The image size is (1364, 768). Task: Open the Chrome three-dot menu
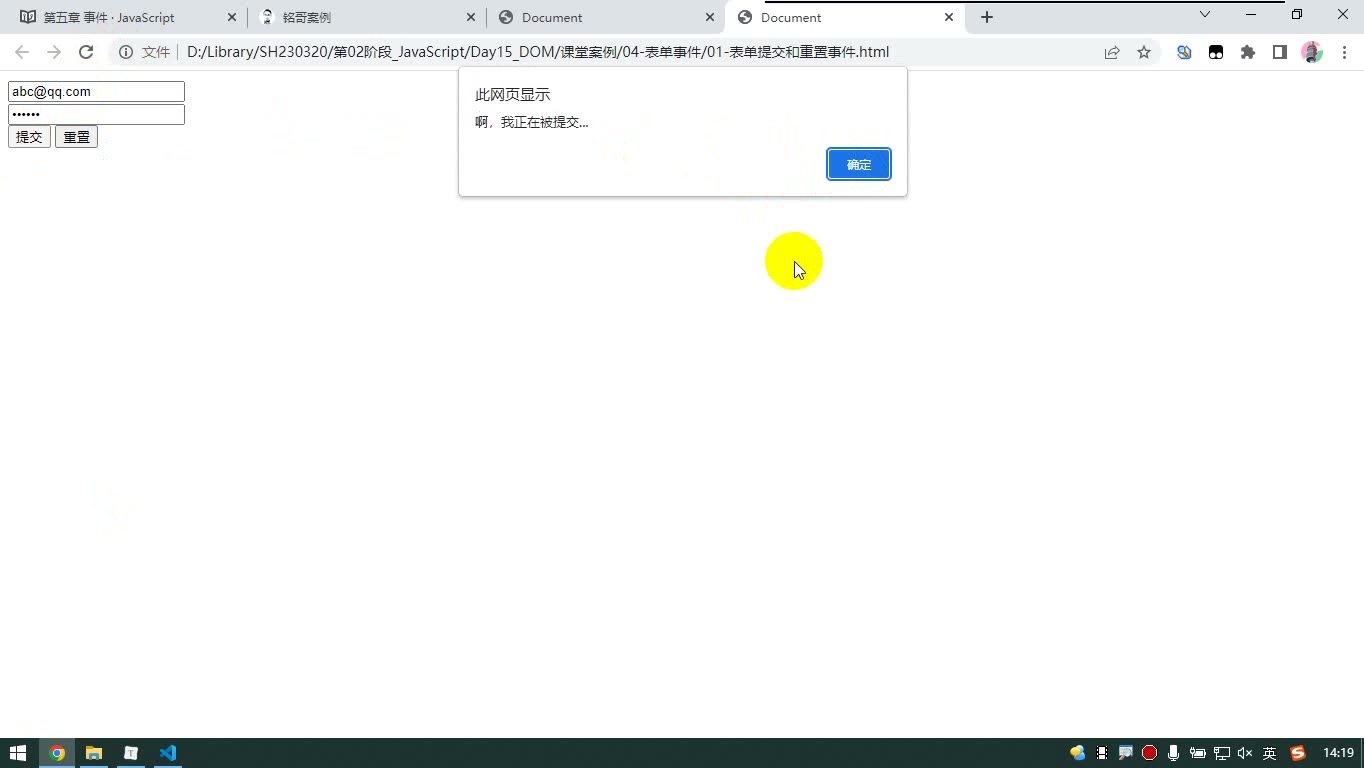coord(1344,52)
